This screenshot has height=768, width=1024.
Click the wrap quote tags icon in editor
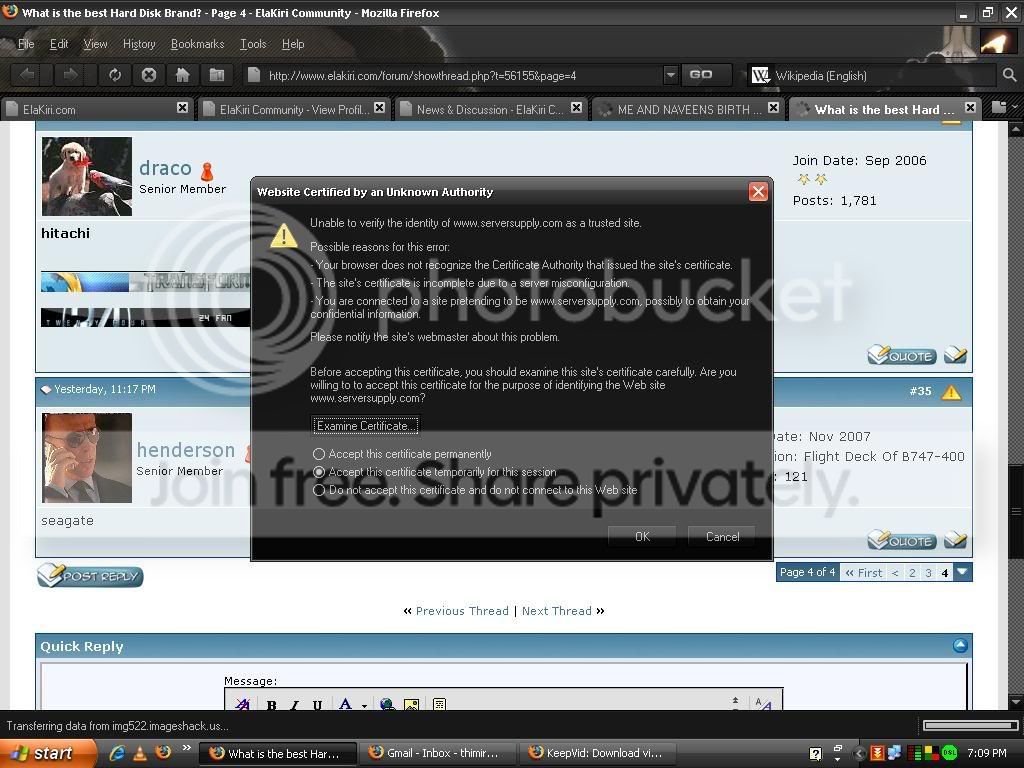tap(440, 705)
